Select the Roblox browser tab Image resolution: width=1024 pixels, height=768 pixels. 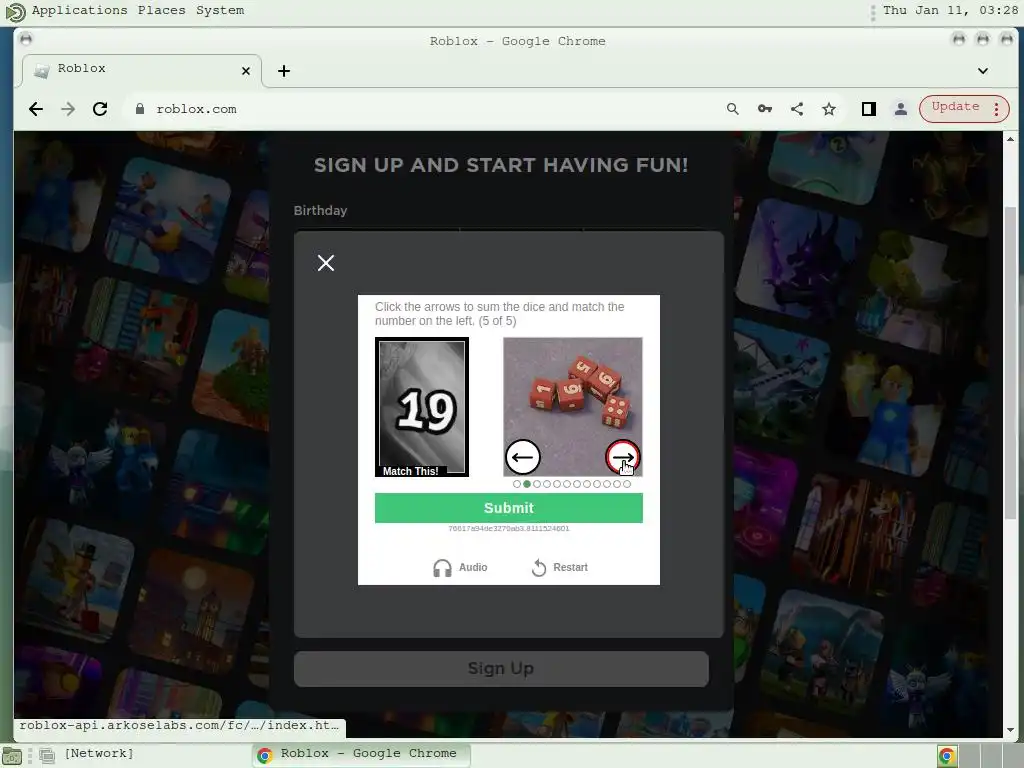142,69
